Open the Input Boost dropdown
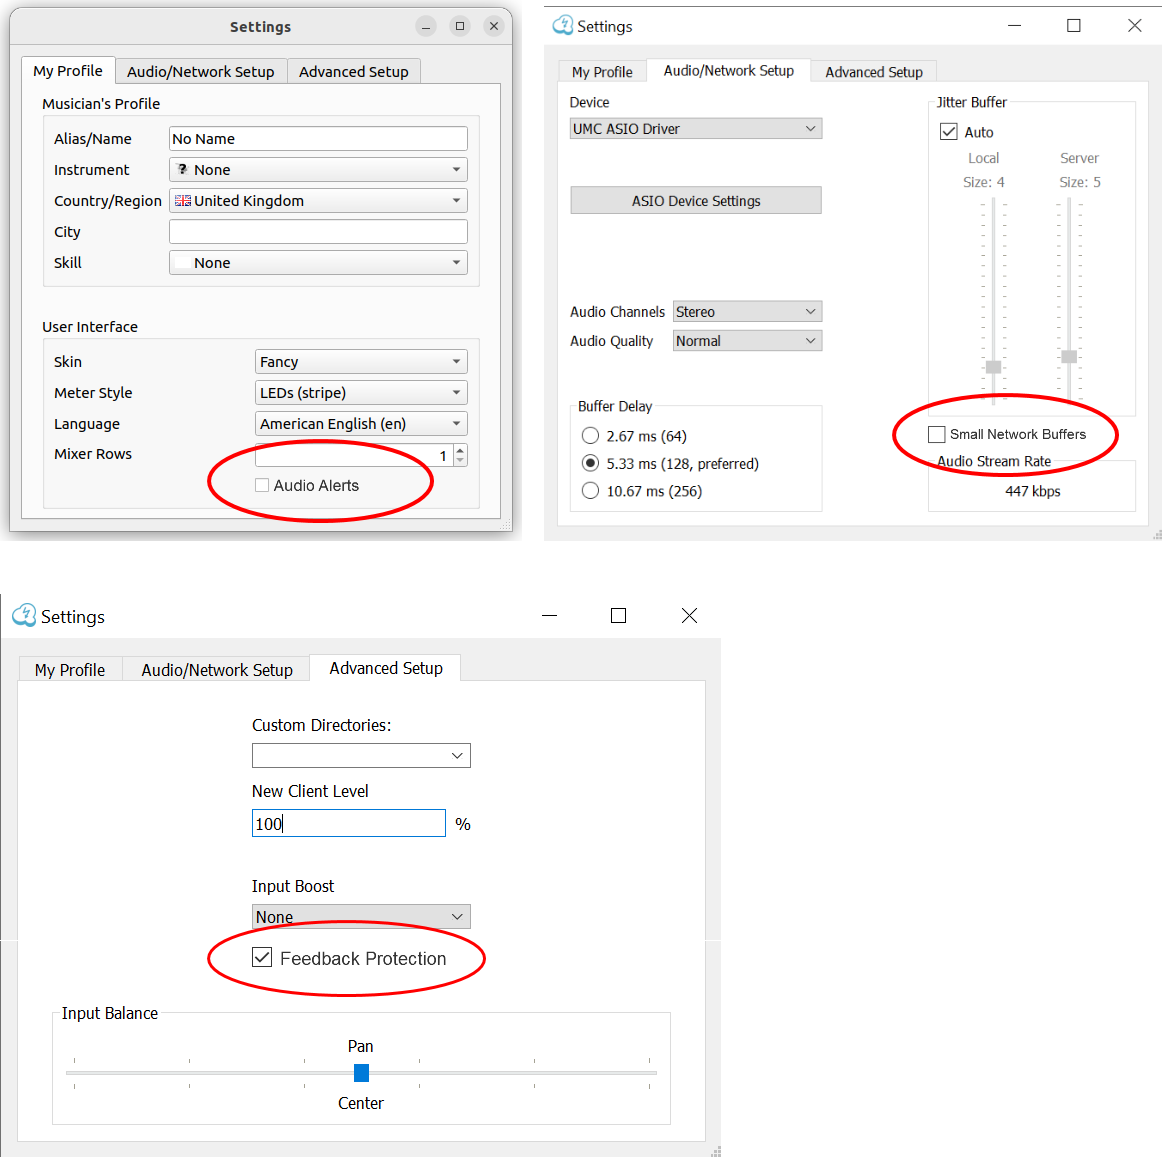The image size is (1162, 1157). pos(361,917)
